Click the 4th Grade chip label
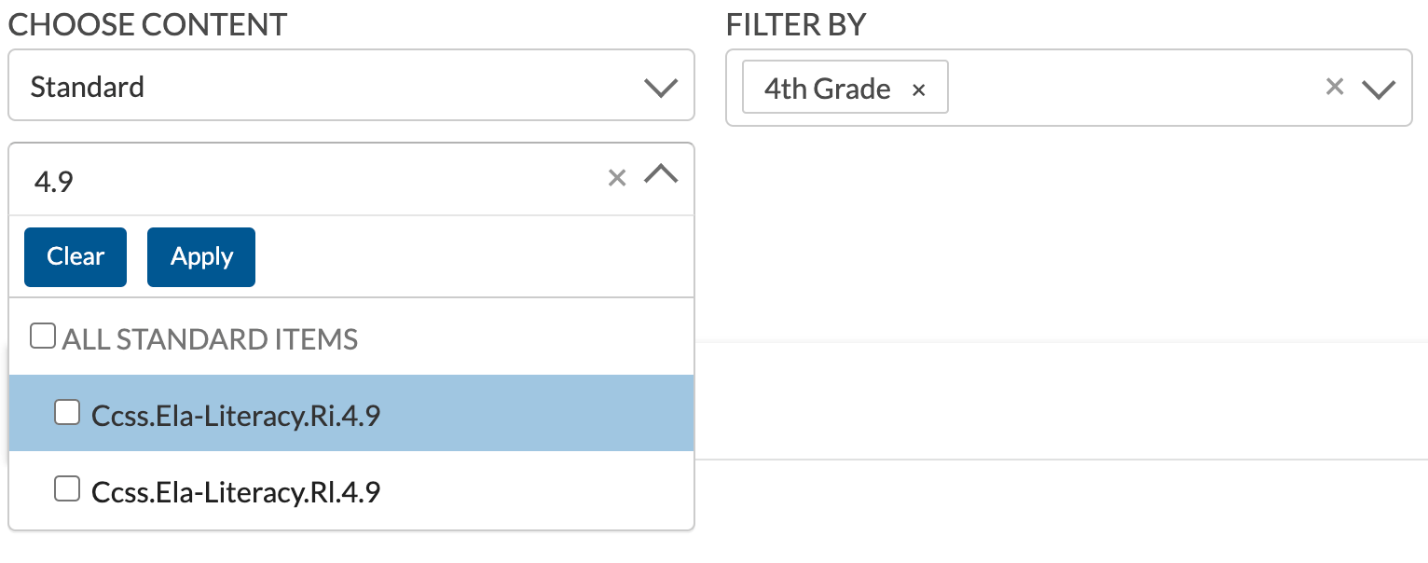Viewport: 1428px width, 563px height. click(x=827, y=89)
